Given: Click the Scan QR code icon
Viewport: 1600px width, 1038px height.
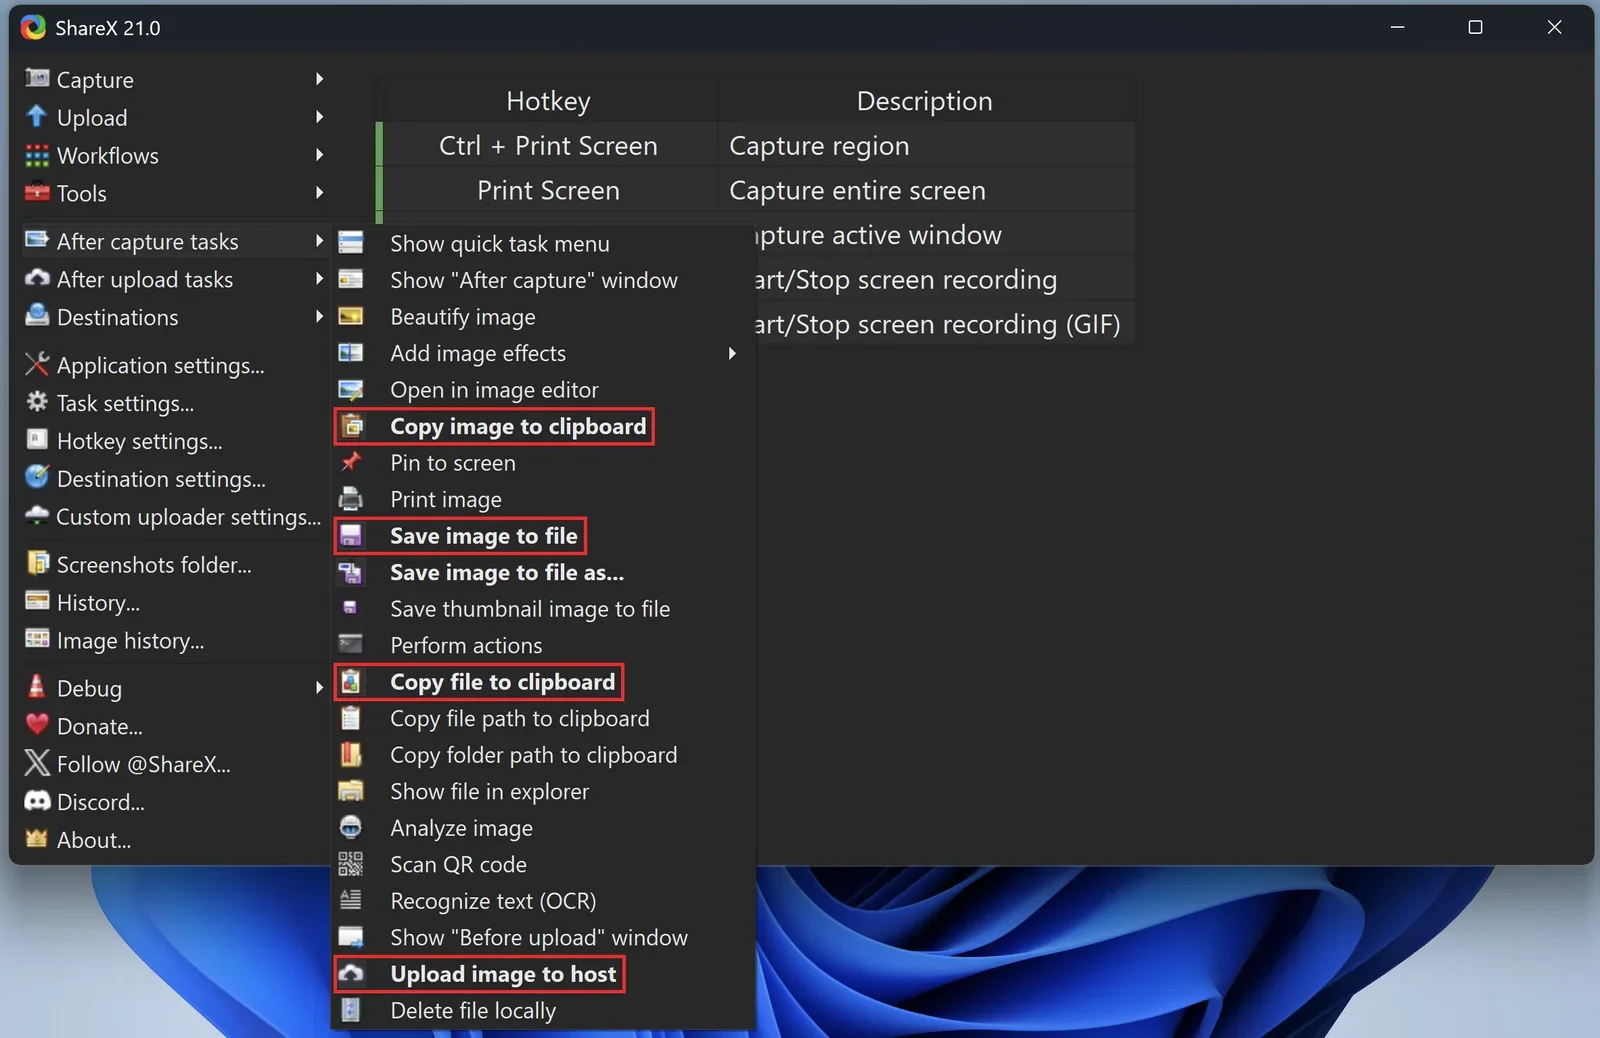Looking at the screenshot, I should click(351, 863).
